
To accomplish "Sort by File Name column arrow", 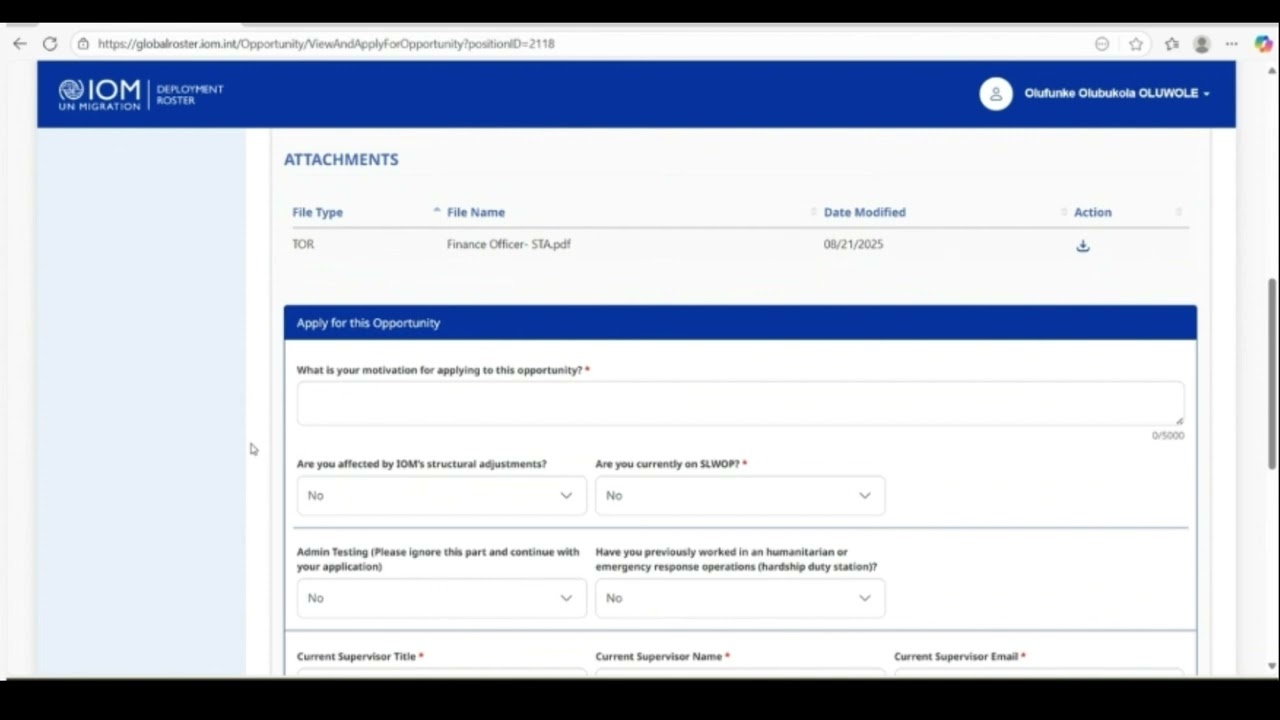I will (x=814, y=212).
